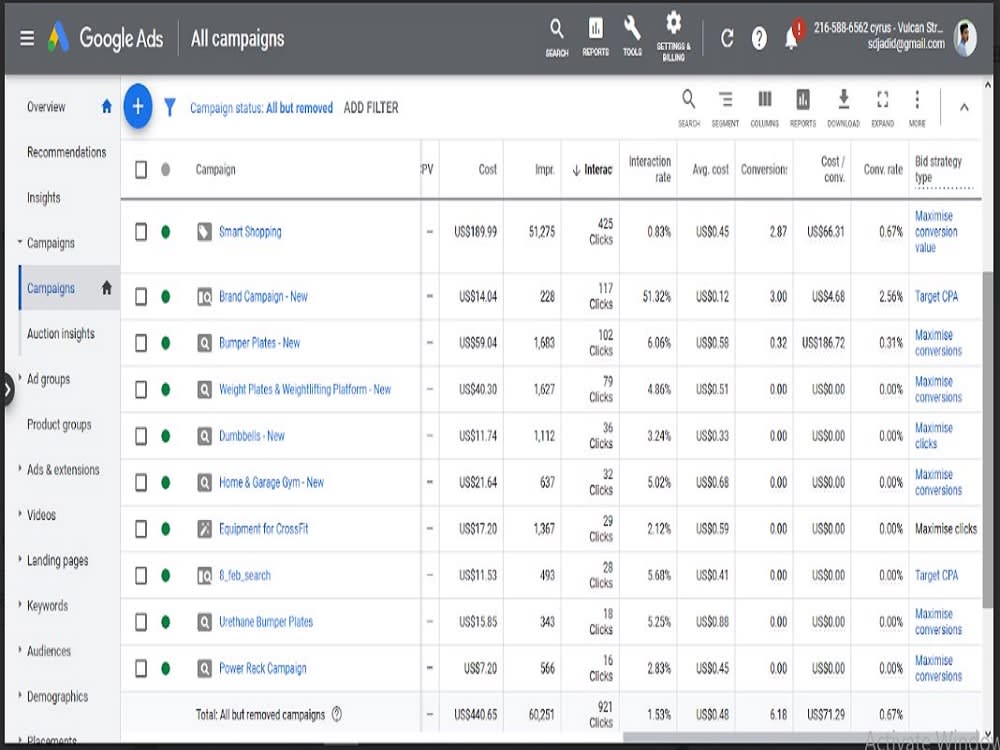Open Product groups

coord(59,425)
